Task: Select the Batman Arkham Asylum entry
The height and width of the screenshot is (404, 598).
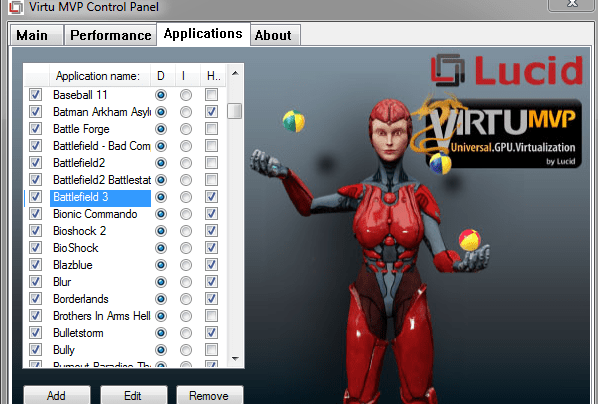Action: [101, 112]
